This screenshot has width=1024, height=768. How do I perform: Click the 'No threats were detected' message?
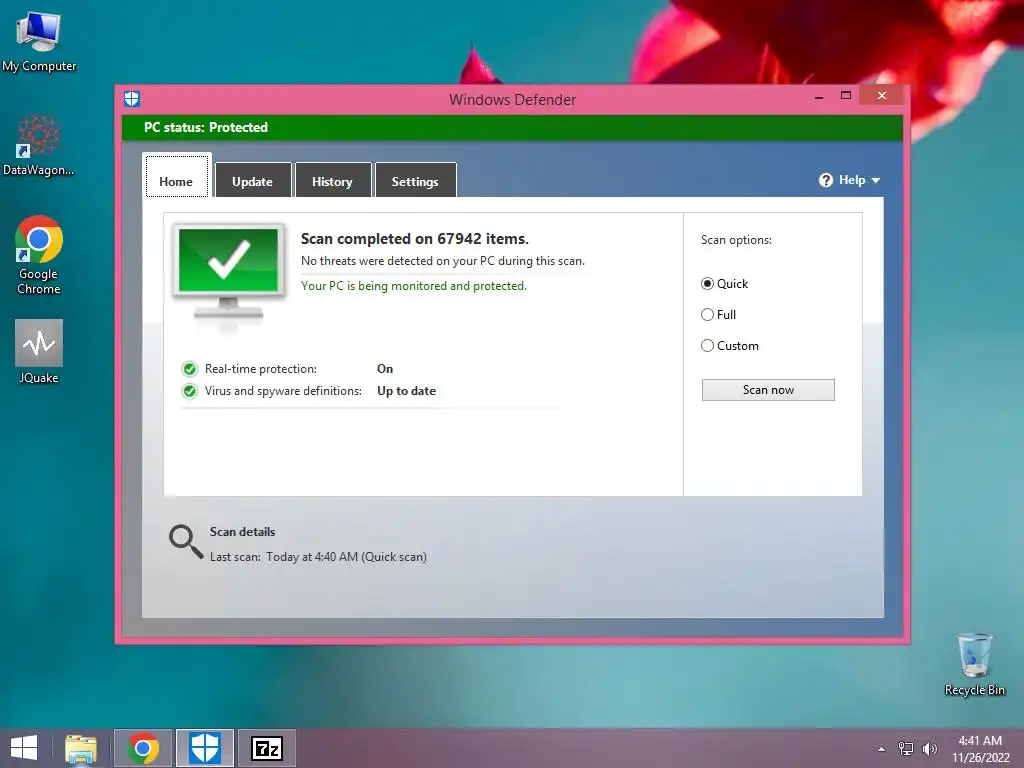point(443,261)
